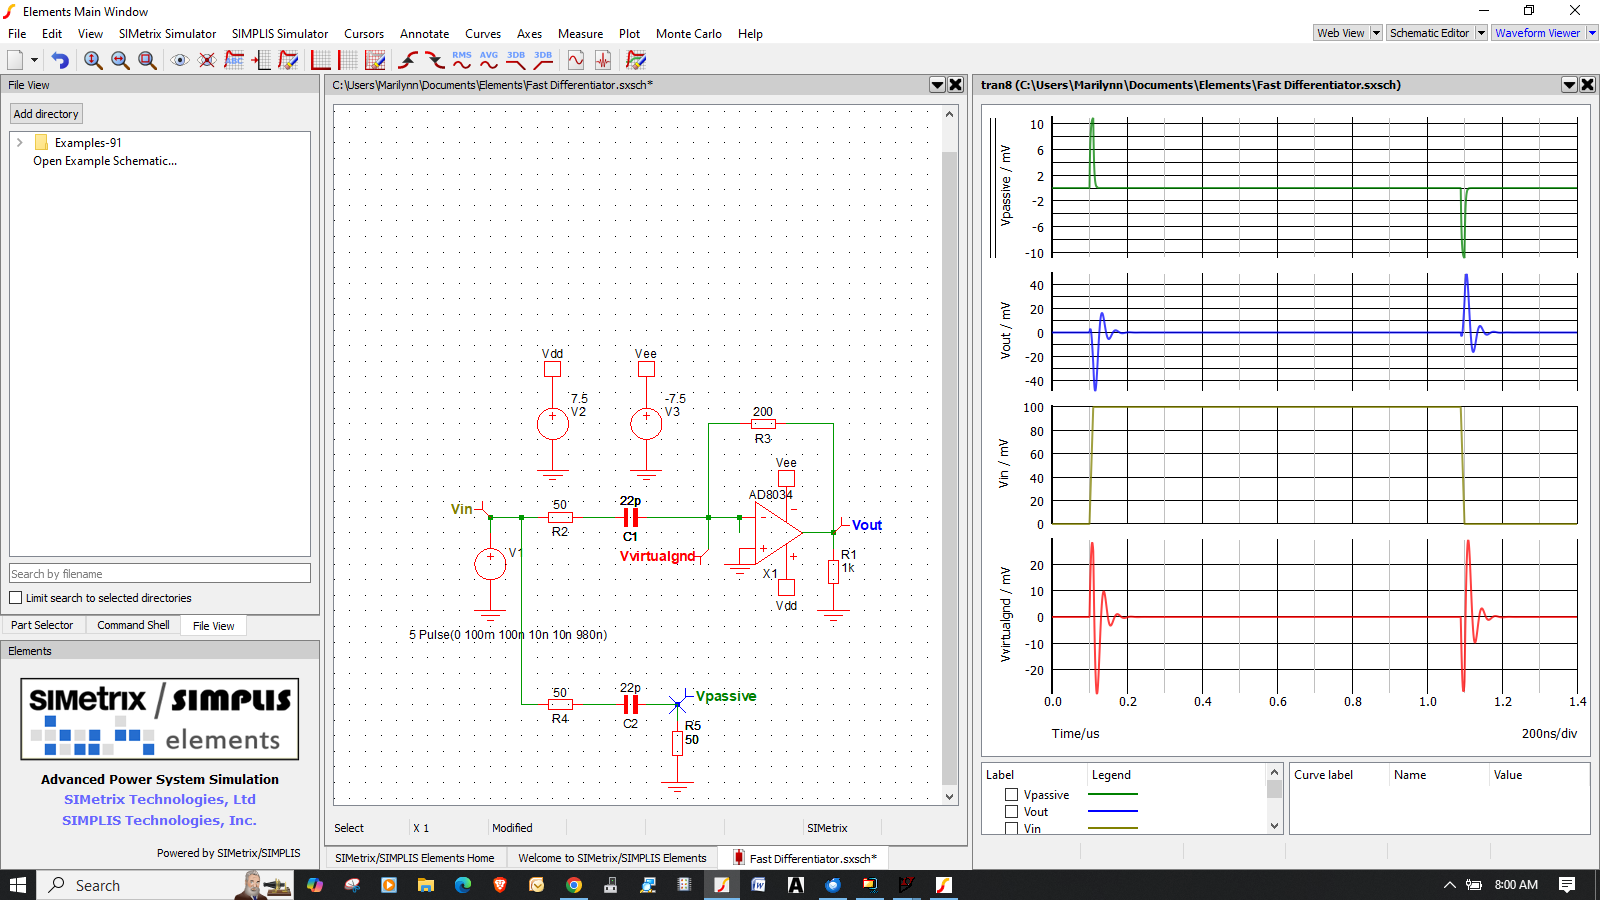Toggle the Vpassive curve checkbox
The image size is (1600, 900).
[x=1011, y=795]
